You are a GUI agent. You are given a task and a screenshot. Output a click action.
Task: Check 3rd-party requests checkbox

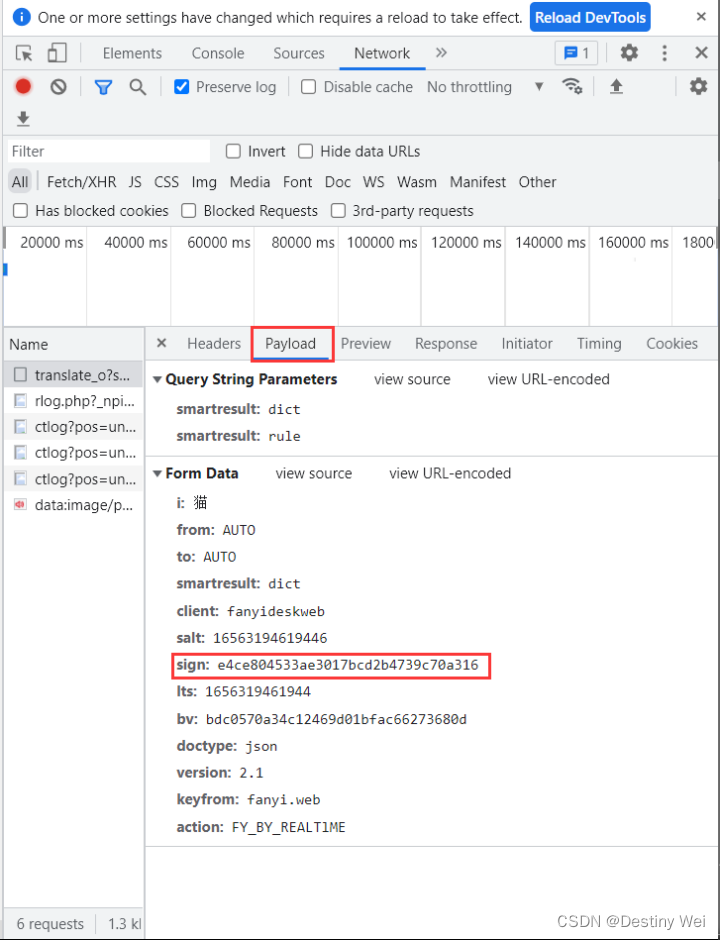click(338, 210)
